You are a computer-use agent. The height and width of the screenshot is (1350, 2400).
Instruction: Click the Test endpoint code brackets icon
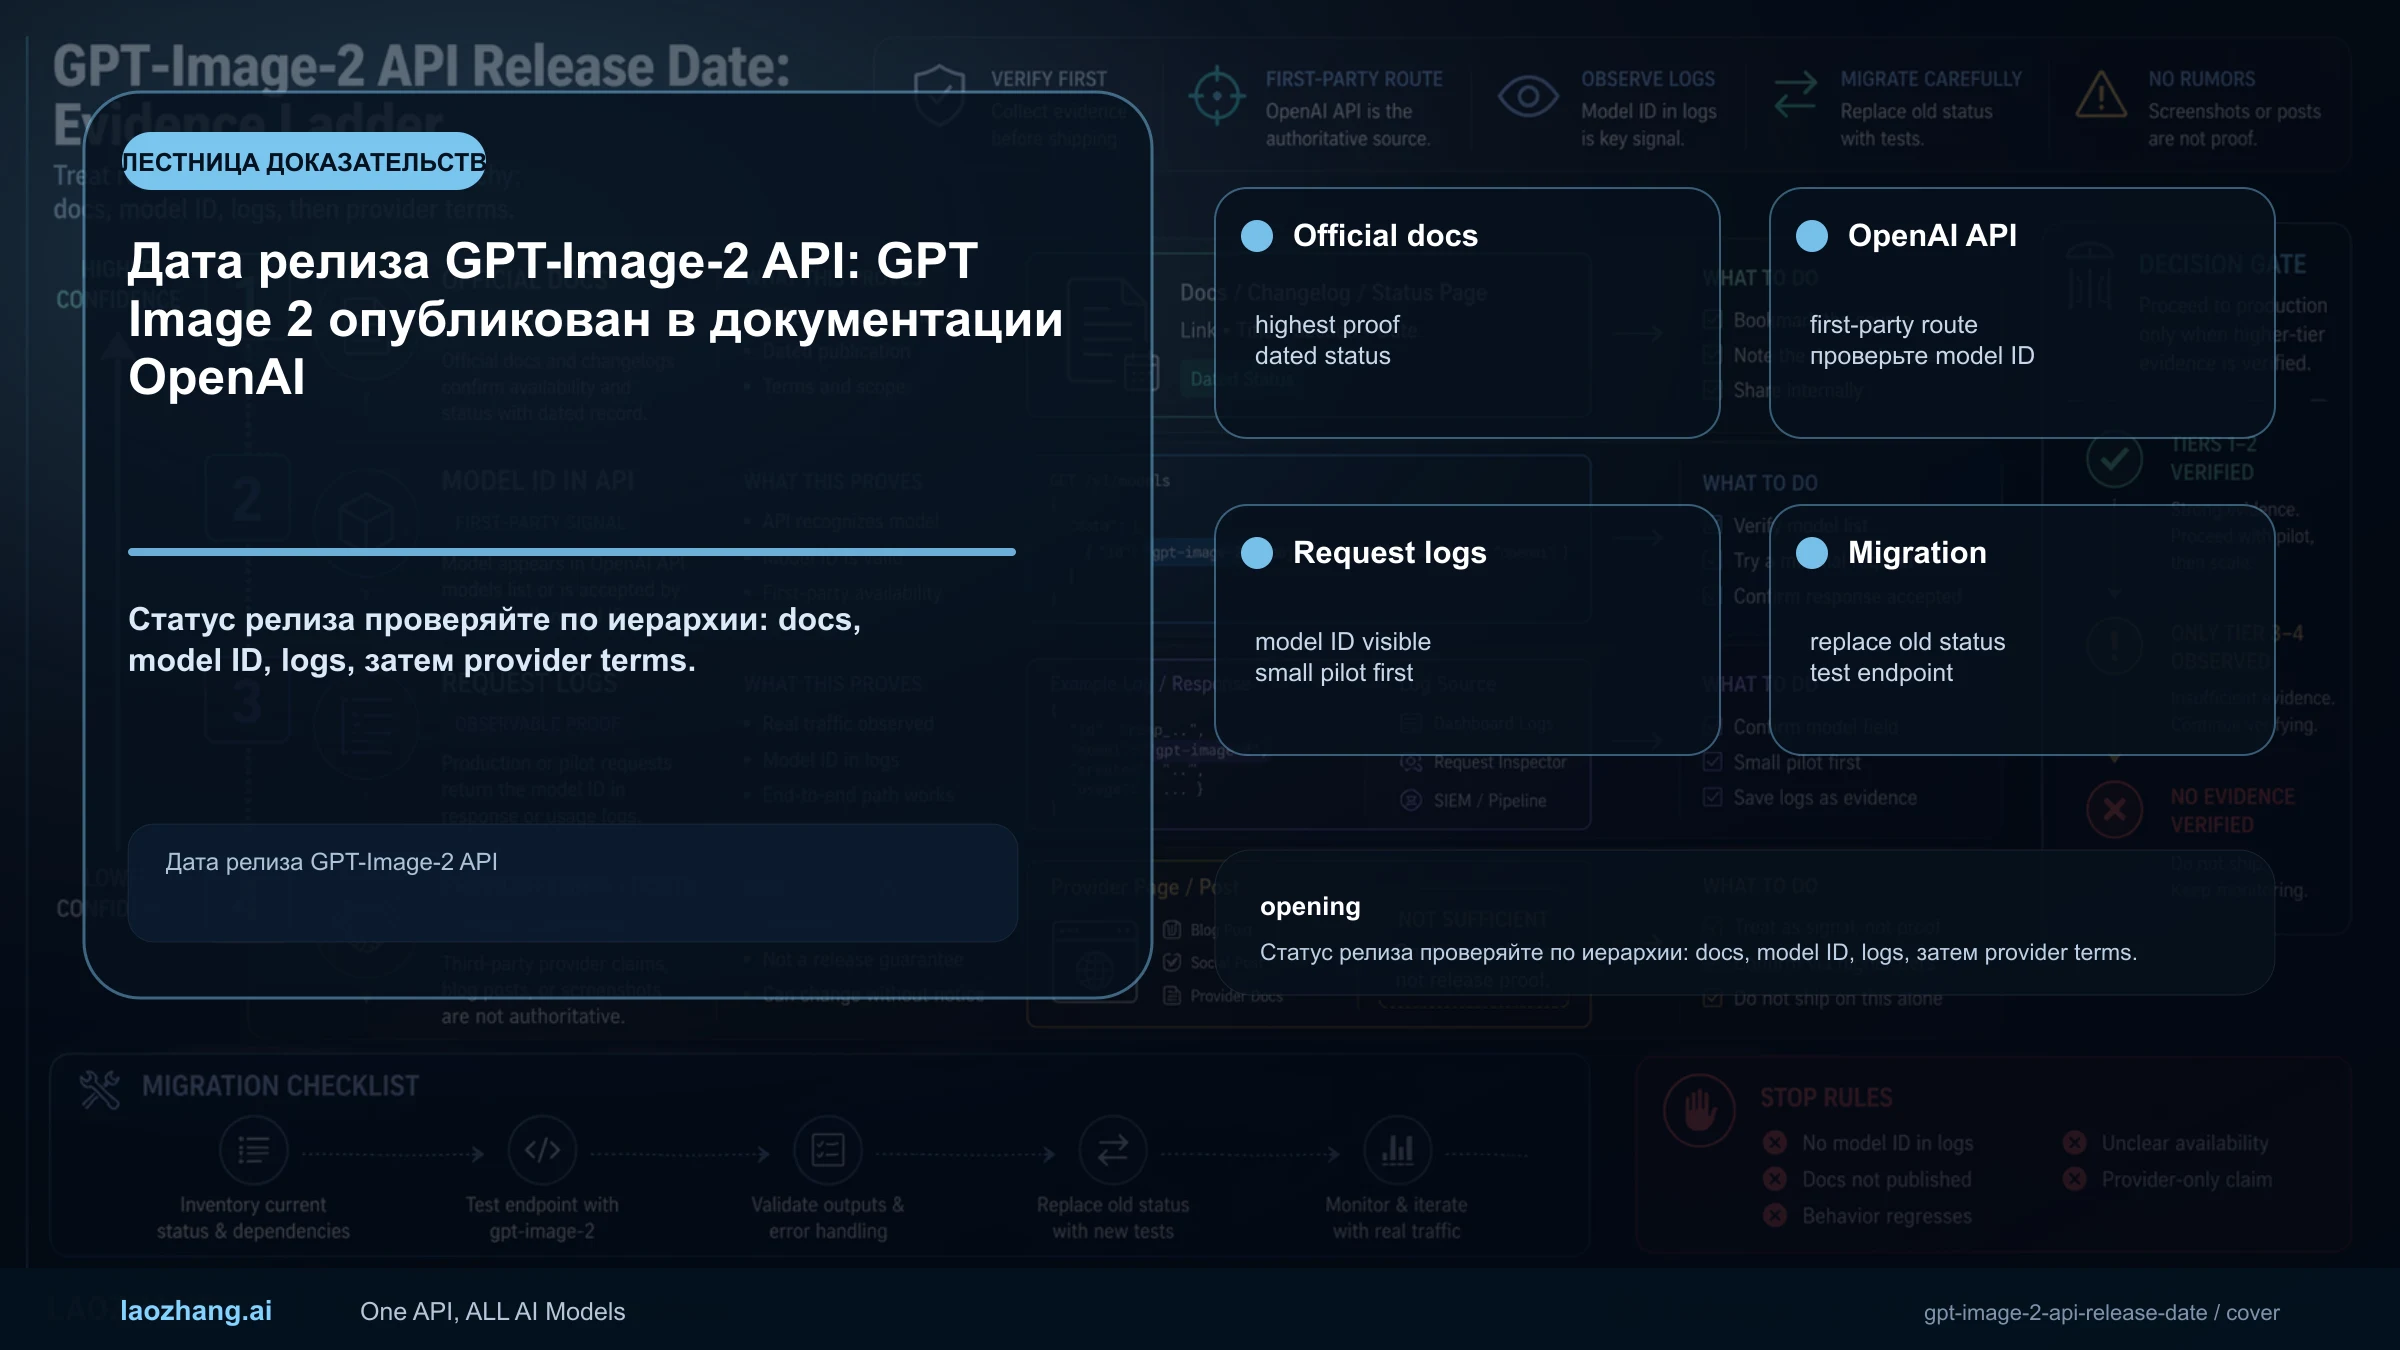click(x=541, y=1151)
